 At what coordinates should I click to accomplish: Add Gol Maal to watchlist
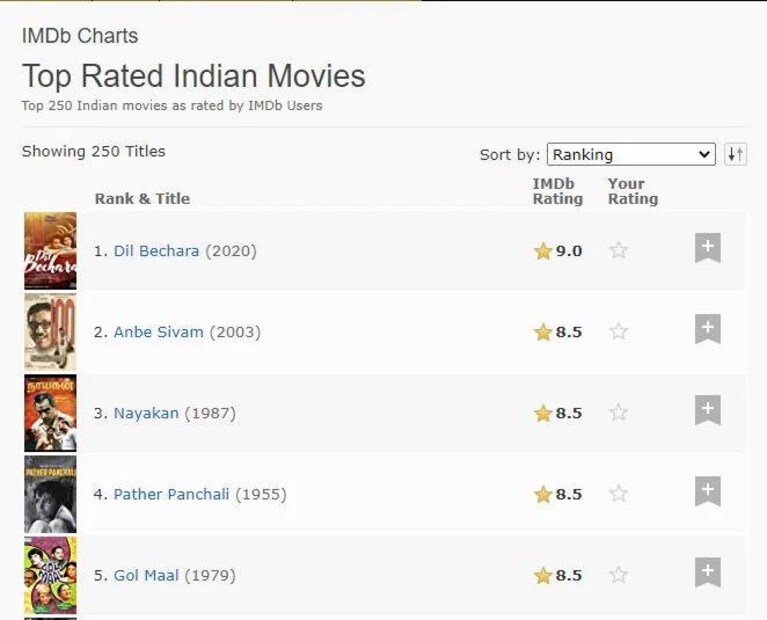pos(707,572)
